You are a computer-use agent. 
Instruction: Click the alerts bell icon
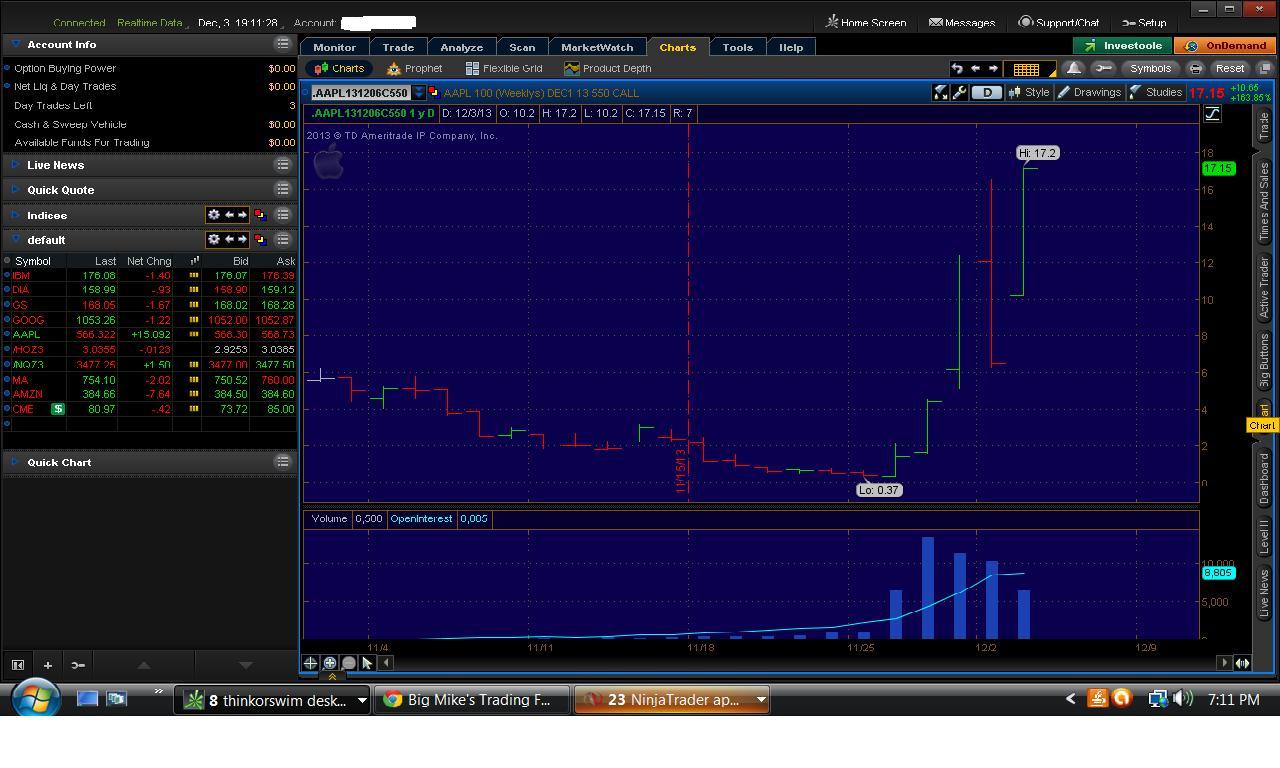coord(1074,68)
